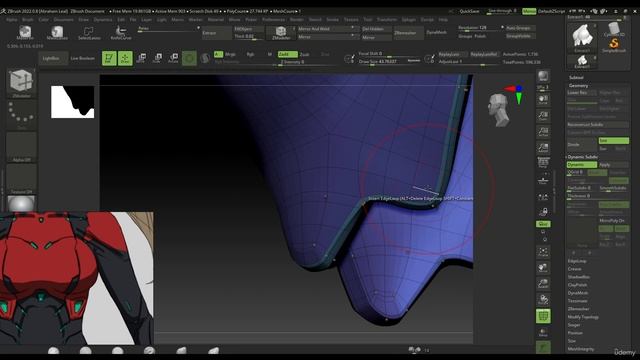Click the Extract button
The image size is (640, 360).
[216, 33]
